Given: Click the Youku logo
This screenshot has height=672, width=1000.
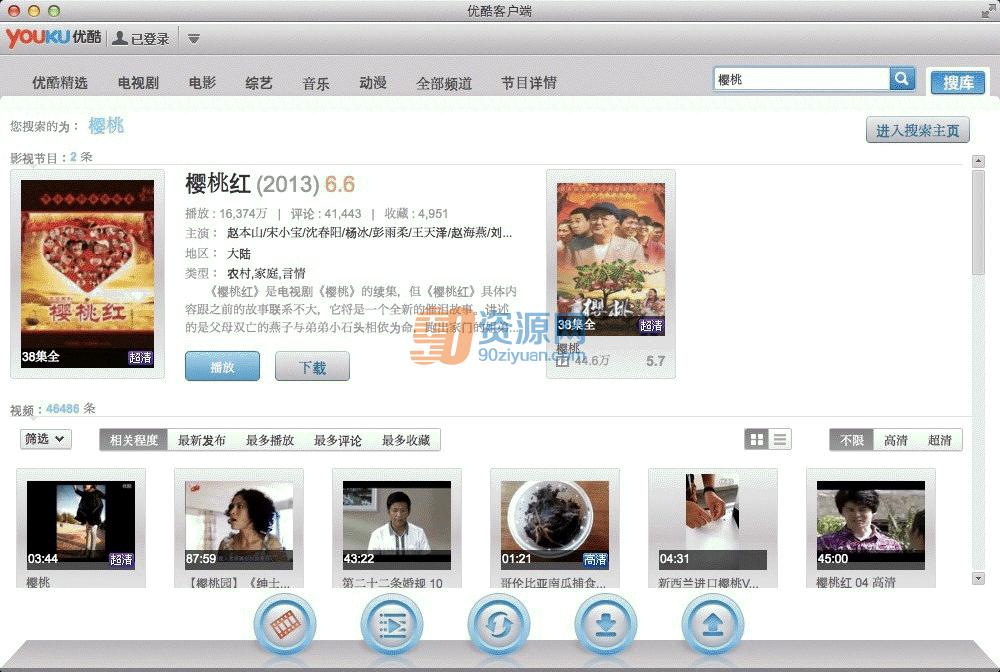Looking at the screenshot, I should tap(54, 37).
